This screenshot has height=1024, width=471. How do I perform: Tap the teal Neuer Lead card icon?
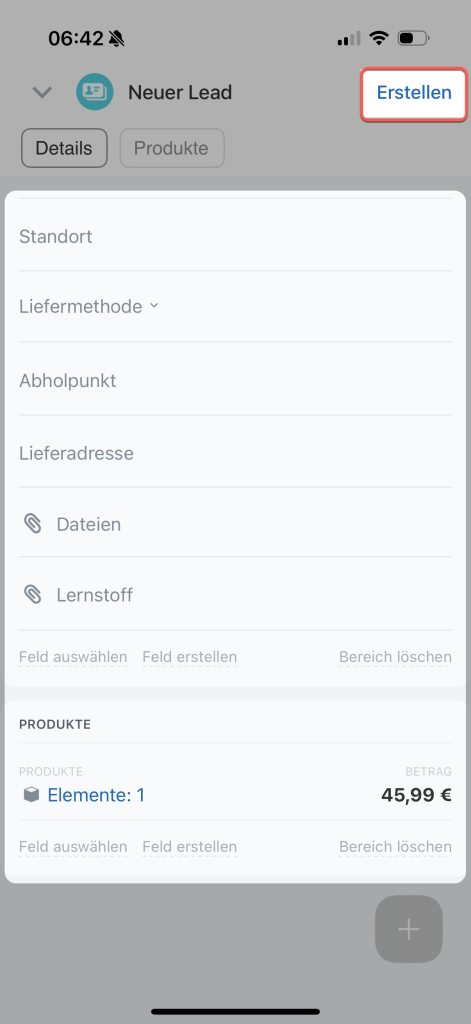pyautogui.click(x=95, y=92)
